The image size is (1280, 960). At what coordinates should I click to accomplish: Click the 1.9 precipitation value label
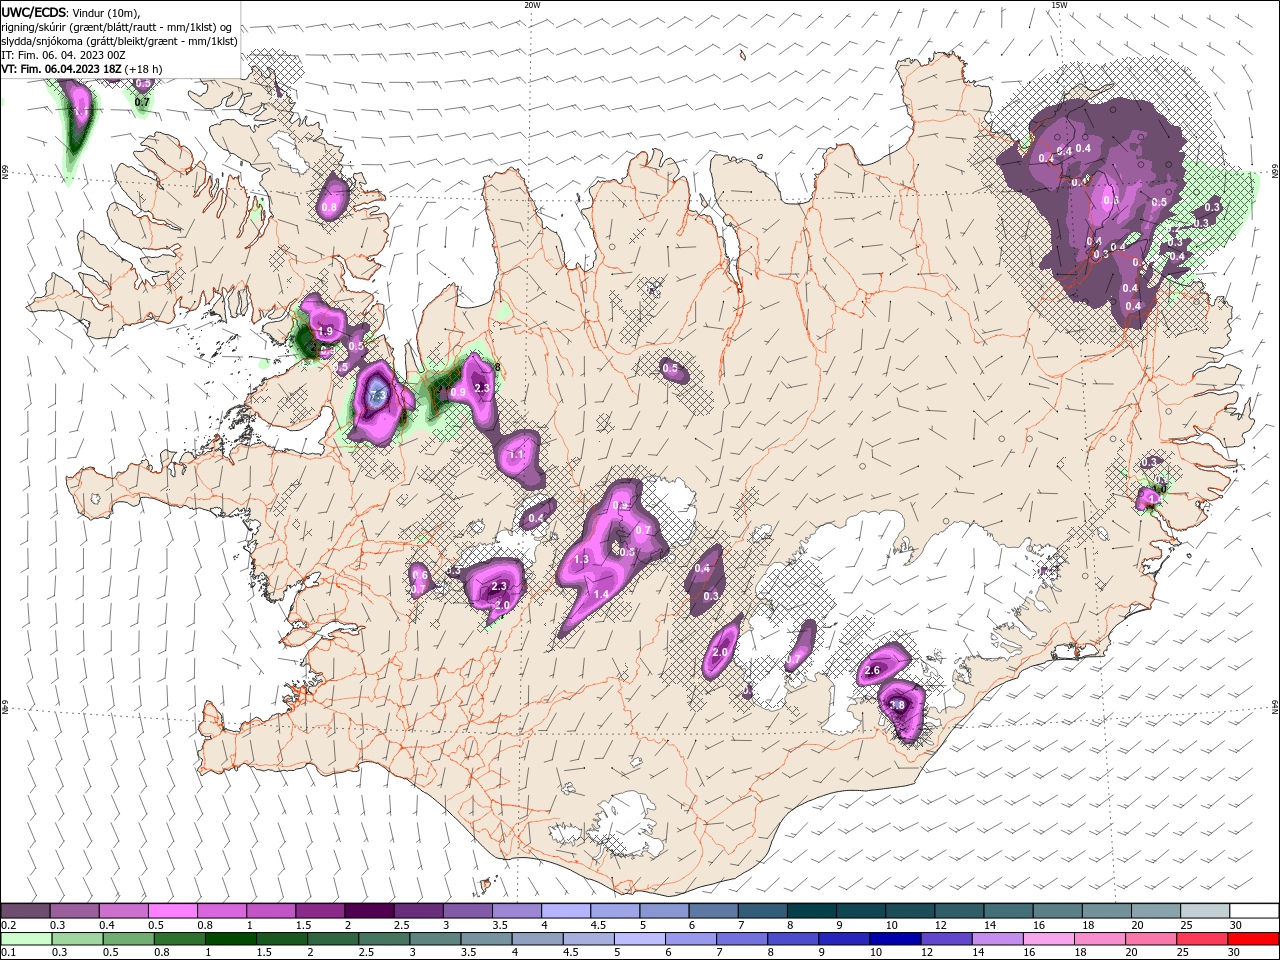click(324, 332)
